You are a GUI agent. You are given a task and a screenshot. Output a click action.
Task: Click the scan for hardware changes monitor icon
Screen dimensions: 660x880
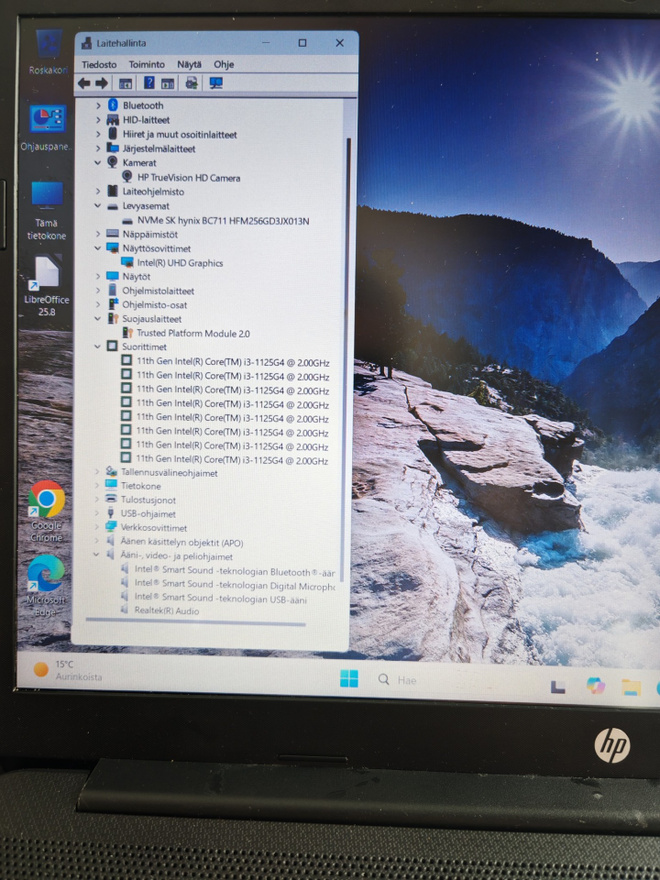coord(216,83)
